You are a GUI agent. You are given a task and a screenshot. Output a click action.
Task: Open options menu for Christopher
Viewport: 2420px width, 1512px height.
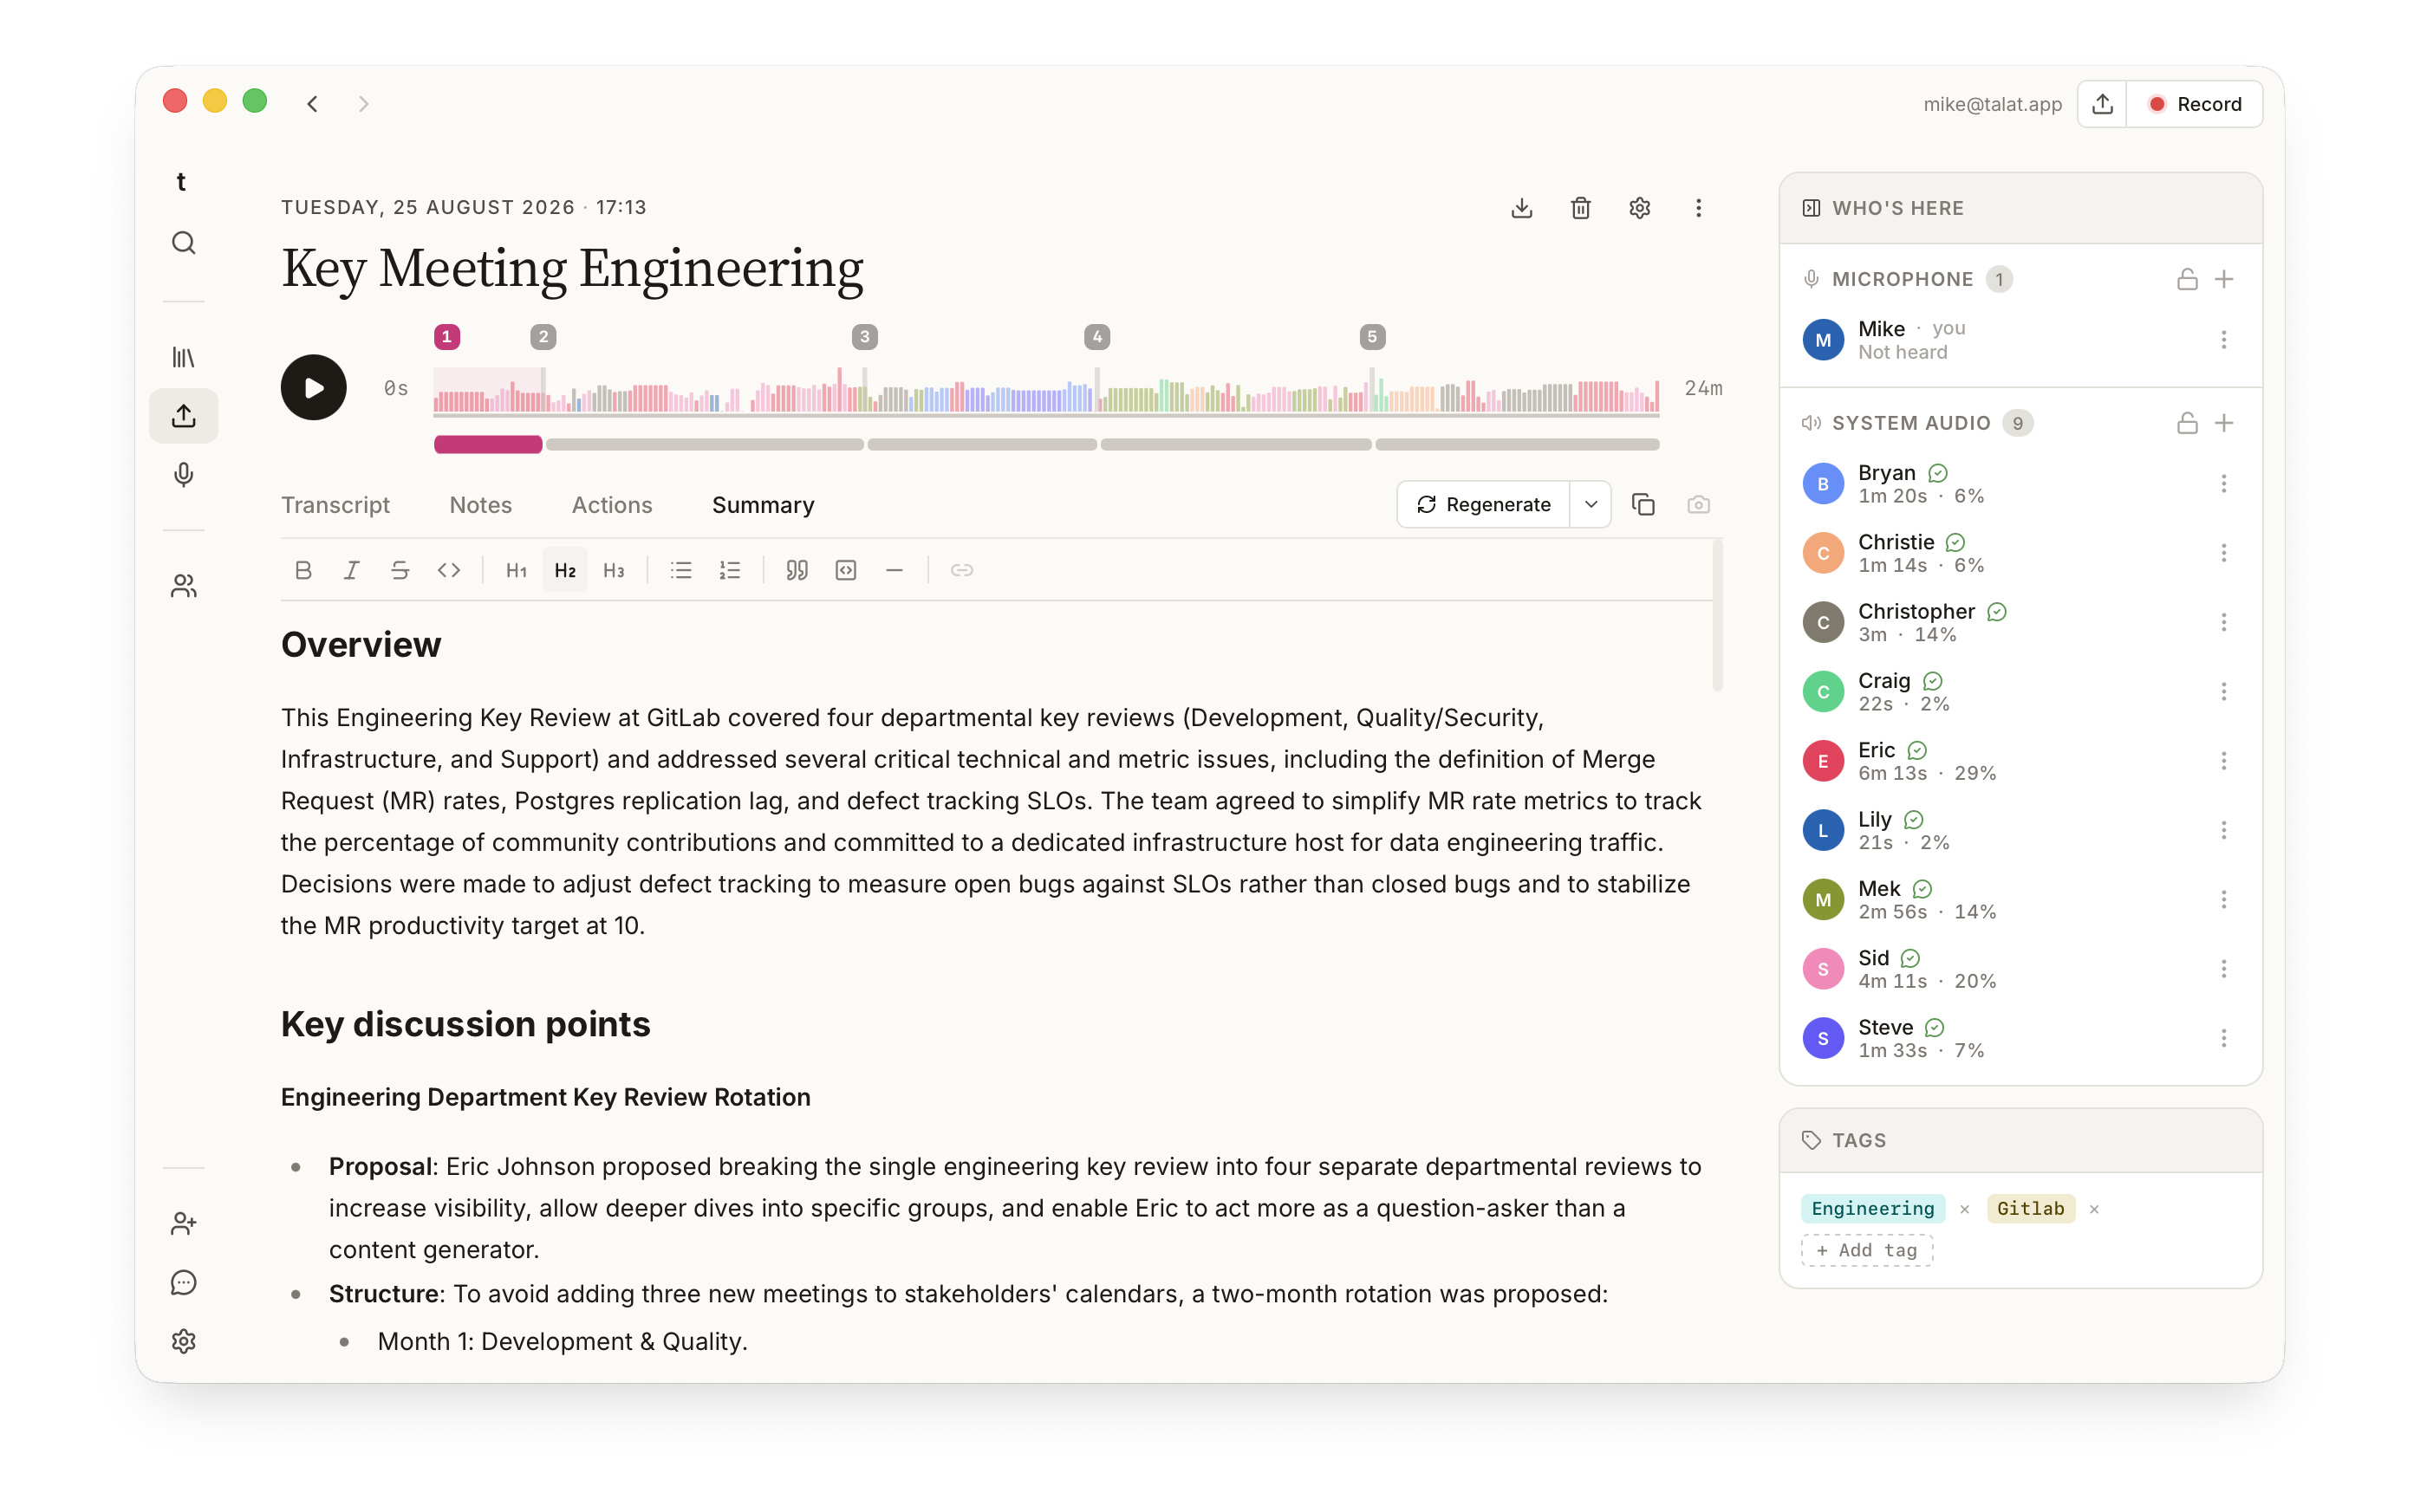coord(2224,622)
